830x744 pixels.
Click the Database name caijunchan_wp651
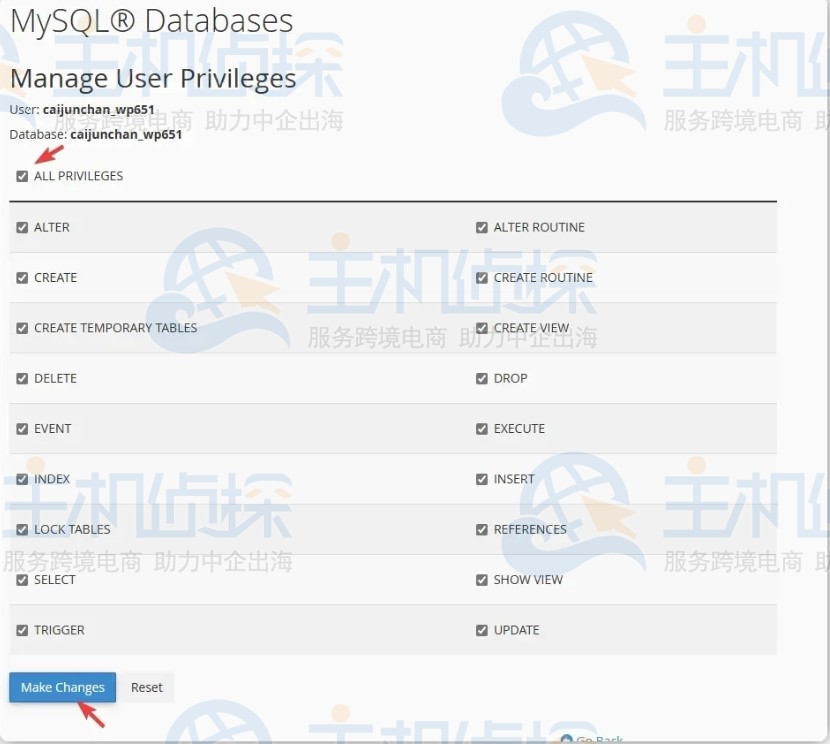(x=126, y=134)
